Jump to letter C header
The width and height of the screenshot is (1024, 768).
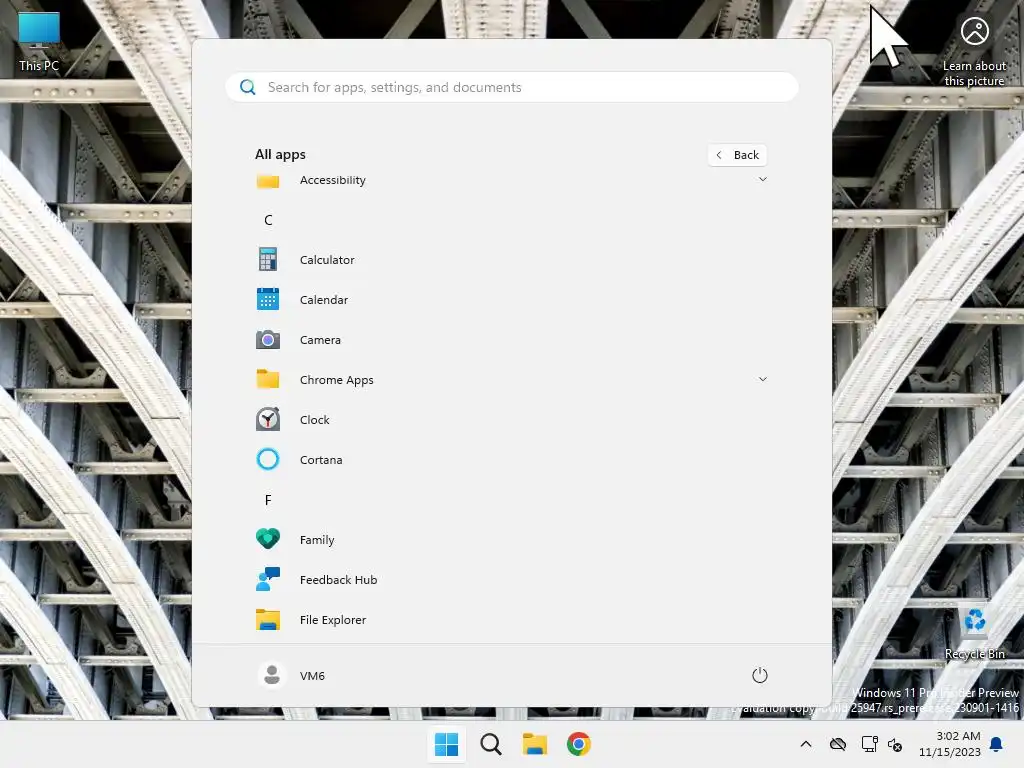268,220
